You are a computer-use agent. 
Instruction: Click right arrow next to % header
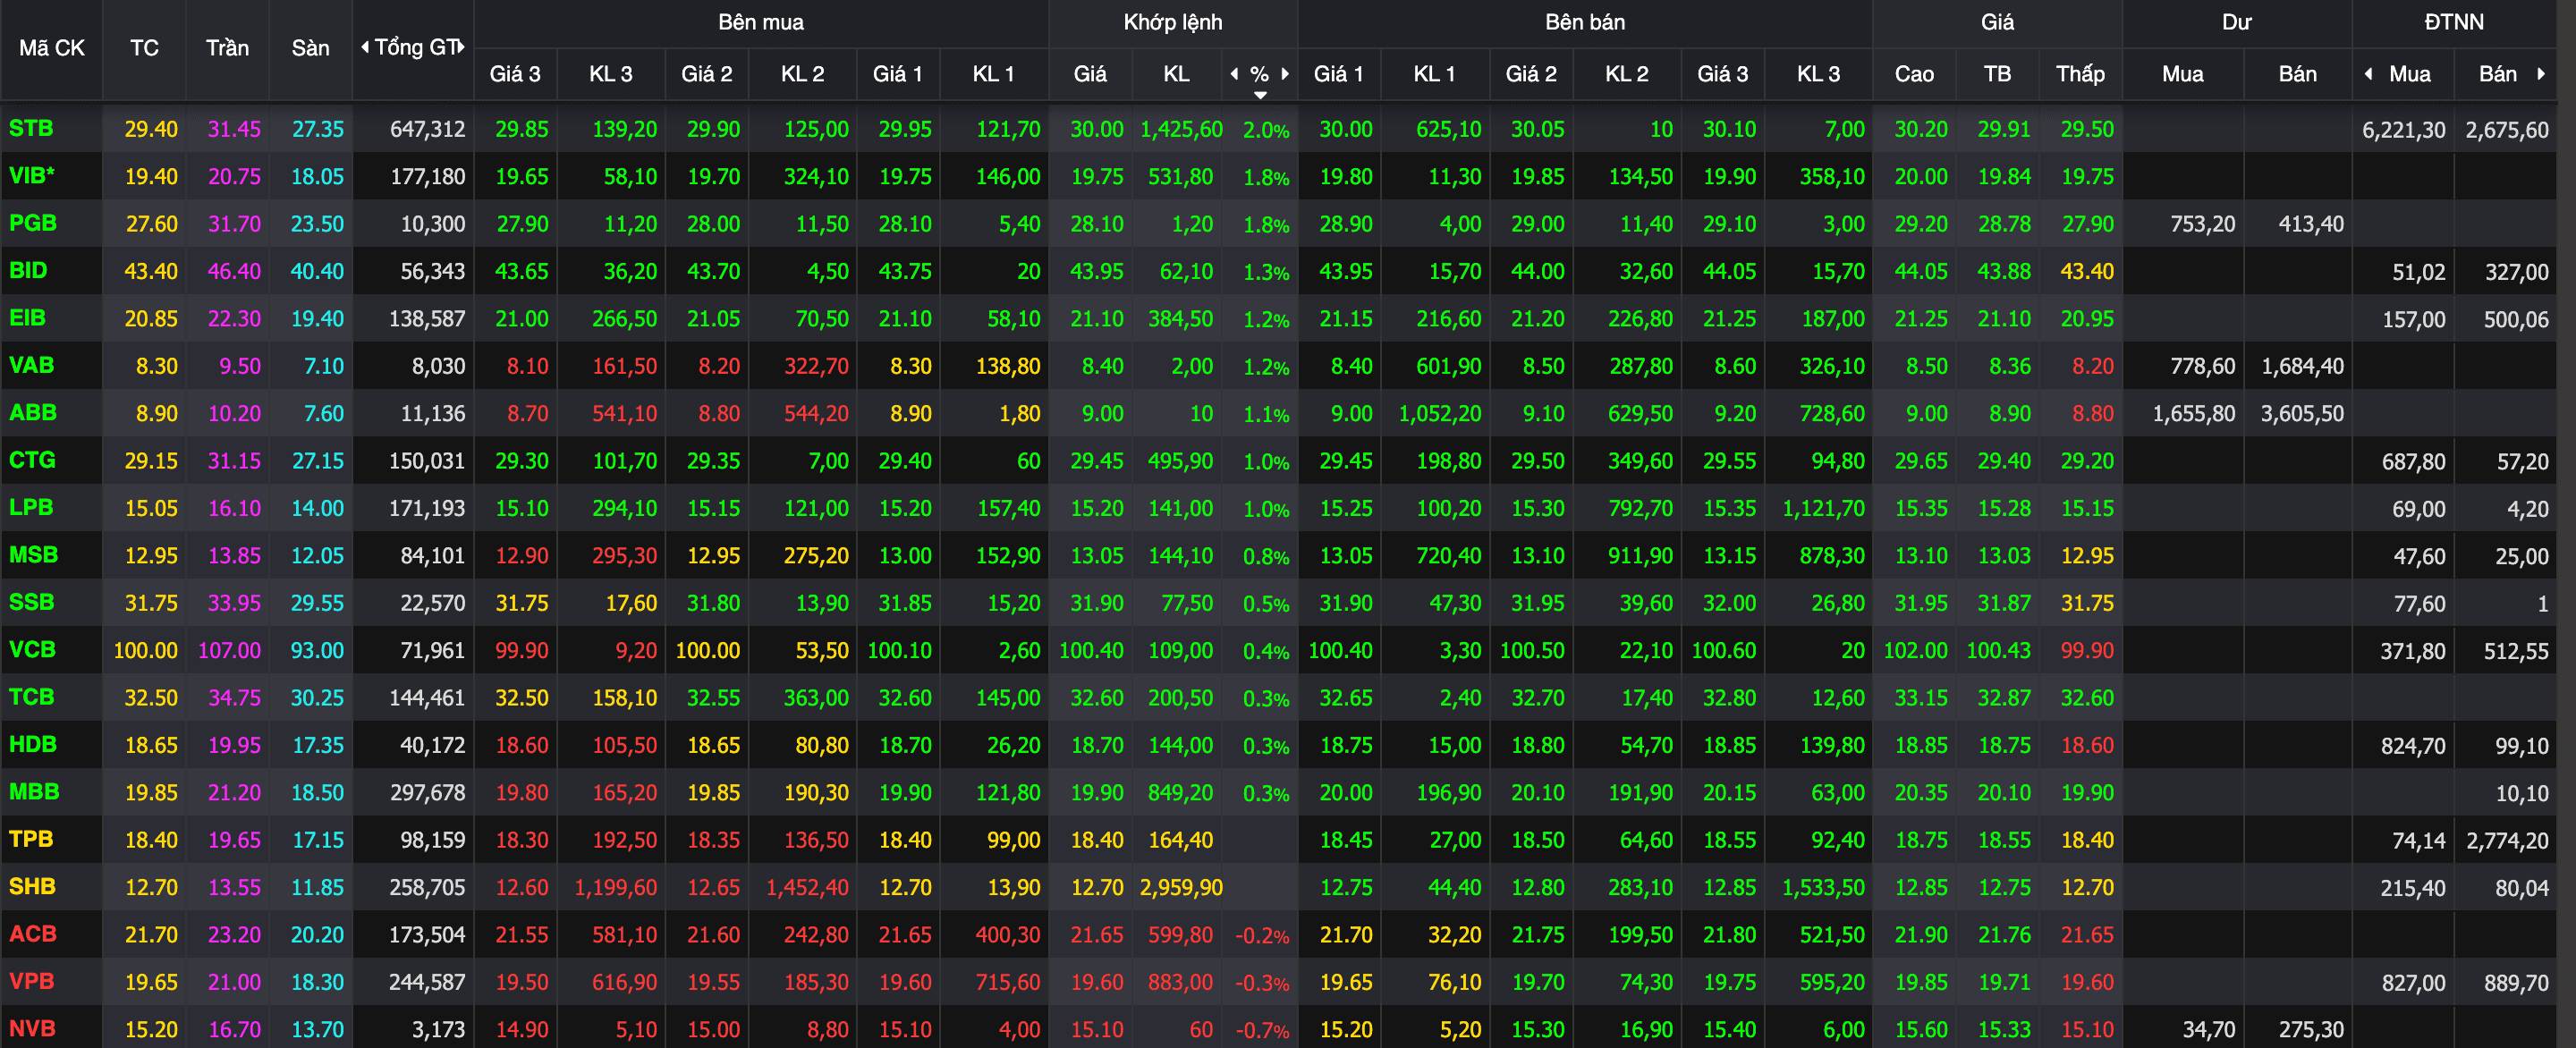point(1285,74)
